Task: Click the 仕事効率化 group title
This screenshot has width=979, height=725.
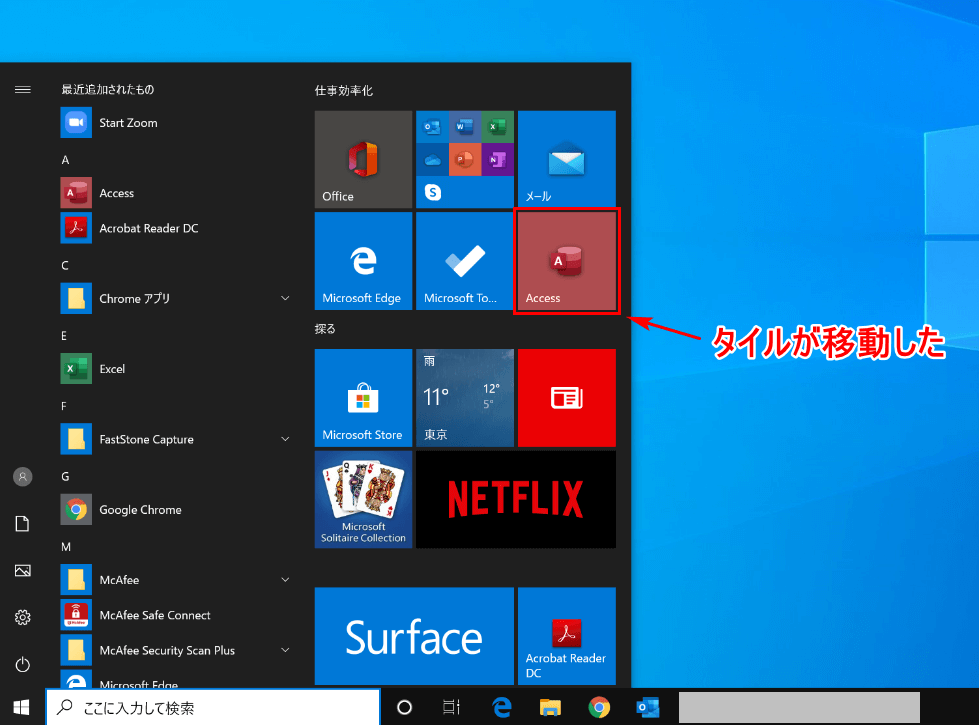Action: click(343, 91)
